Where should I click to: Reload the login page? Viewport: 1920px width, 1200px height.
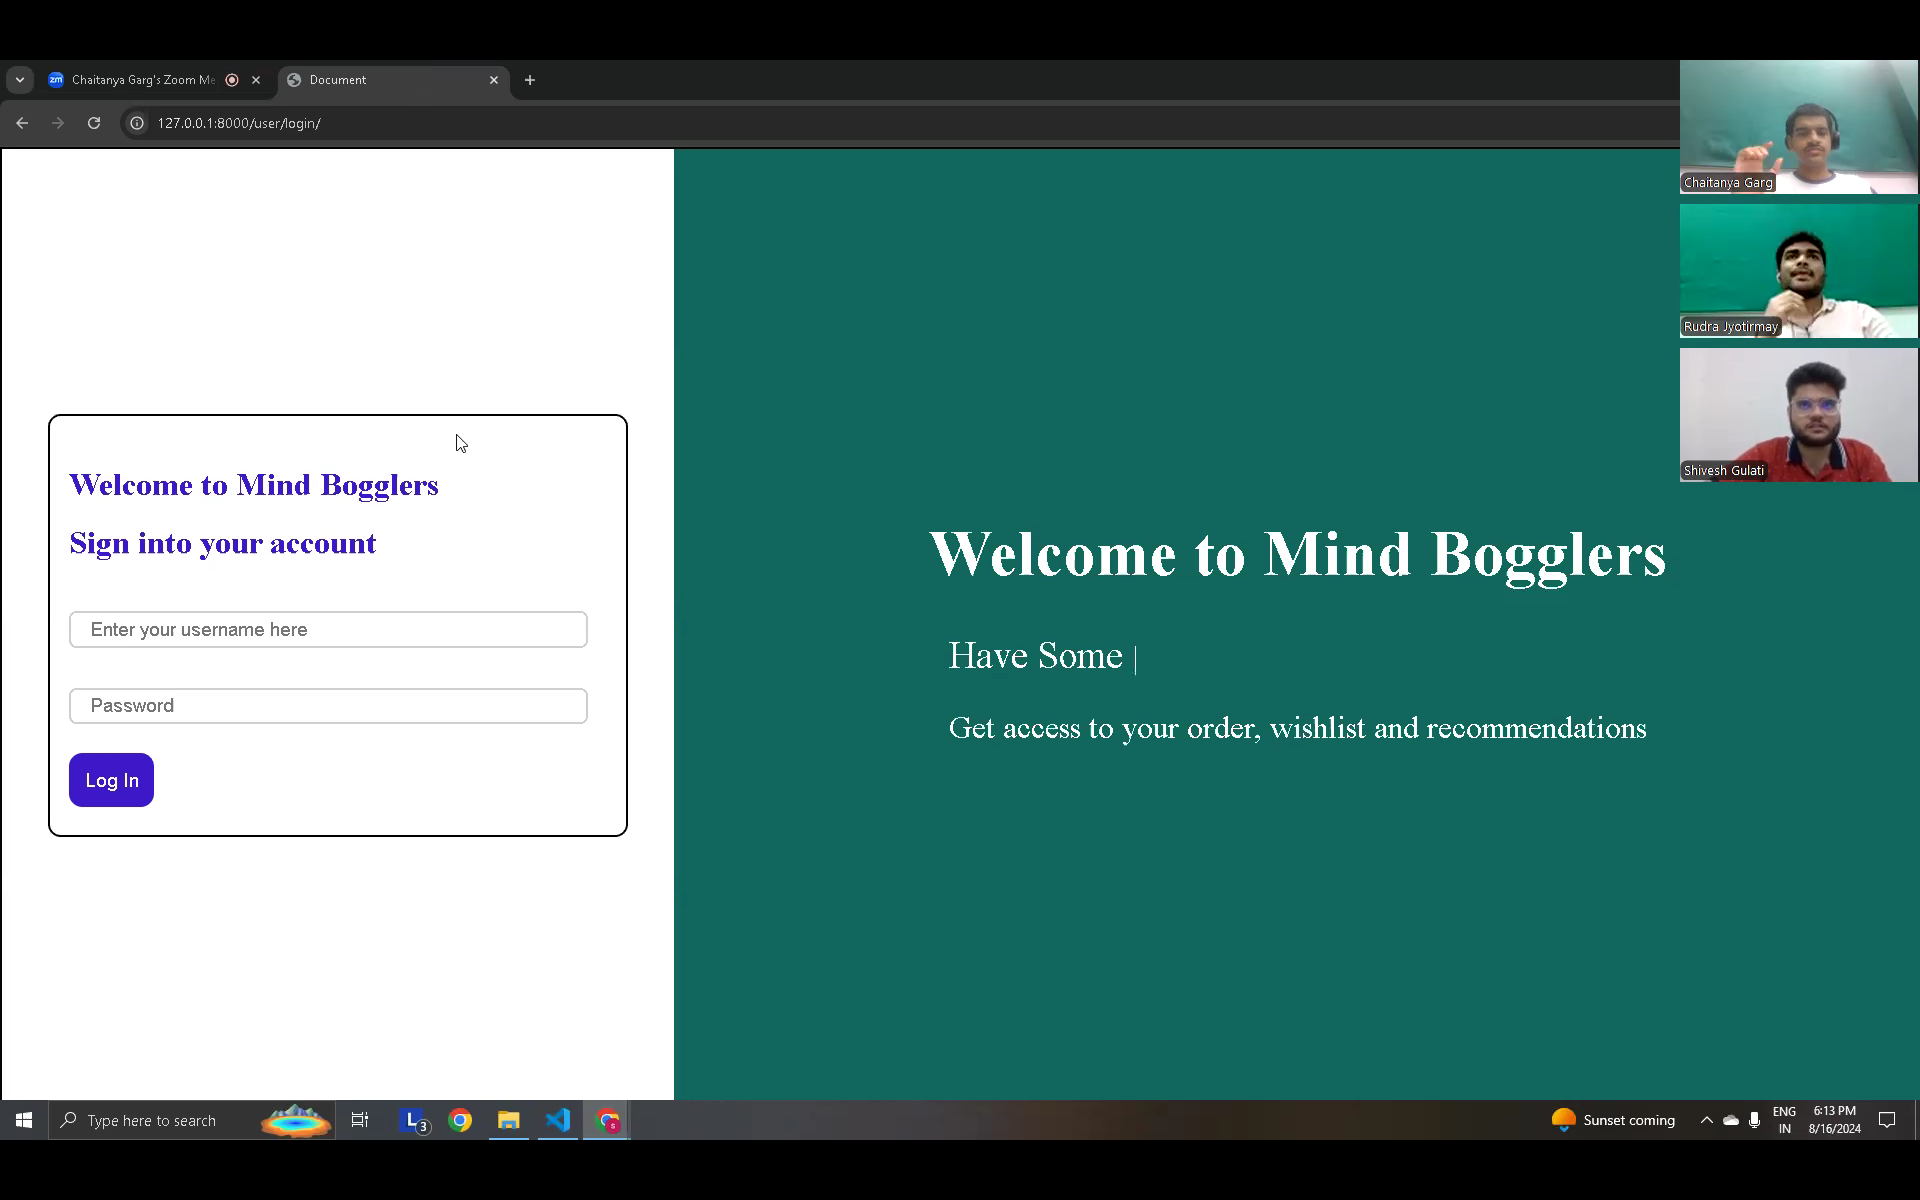coord(94,123)
